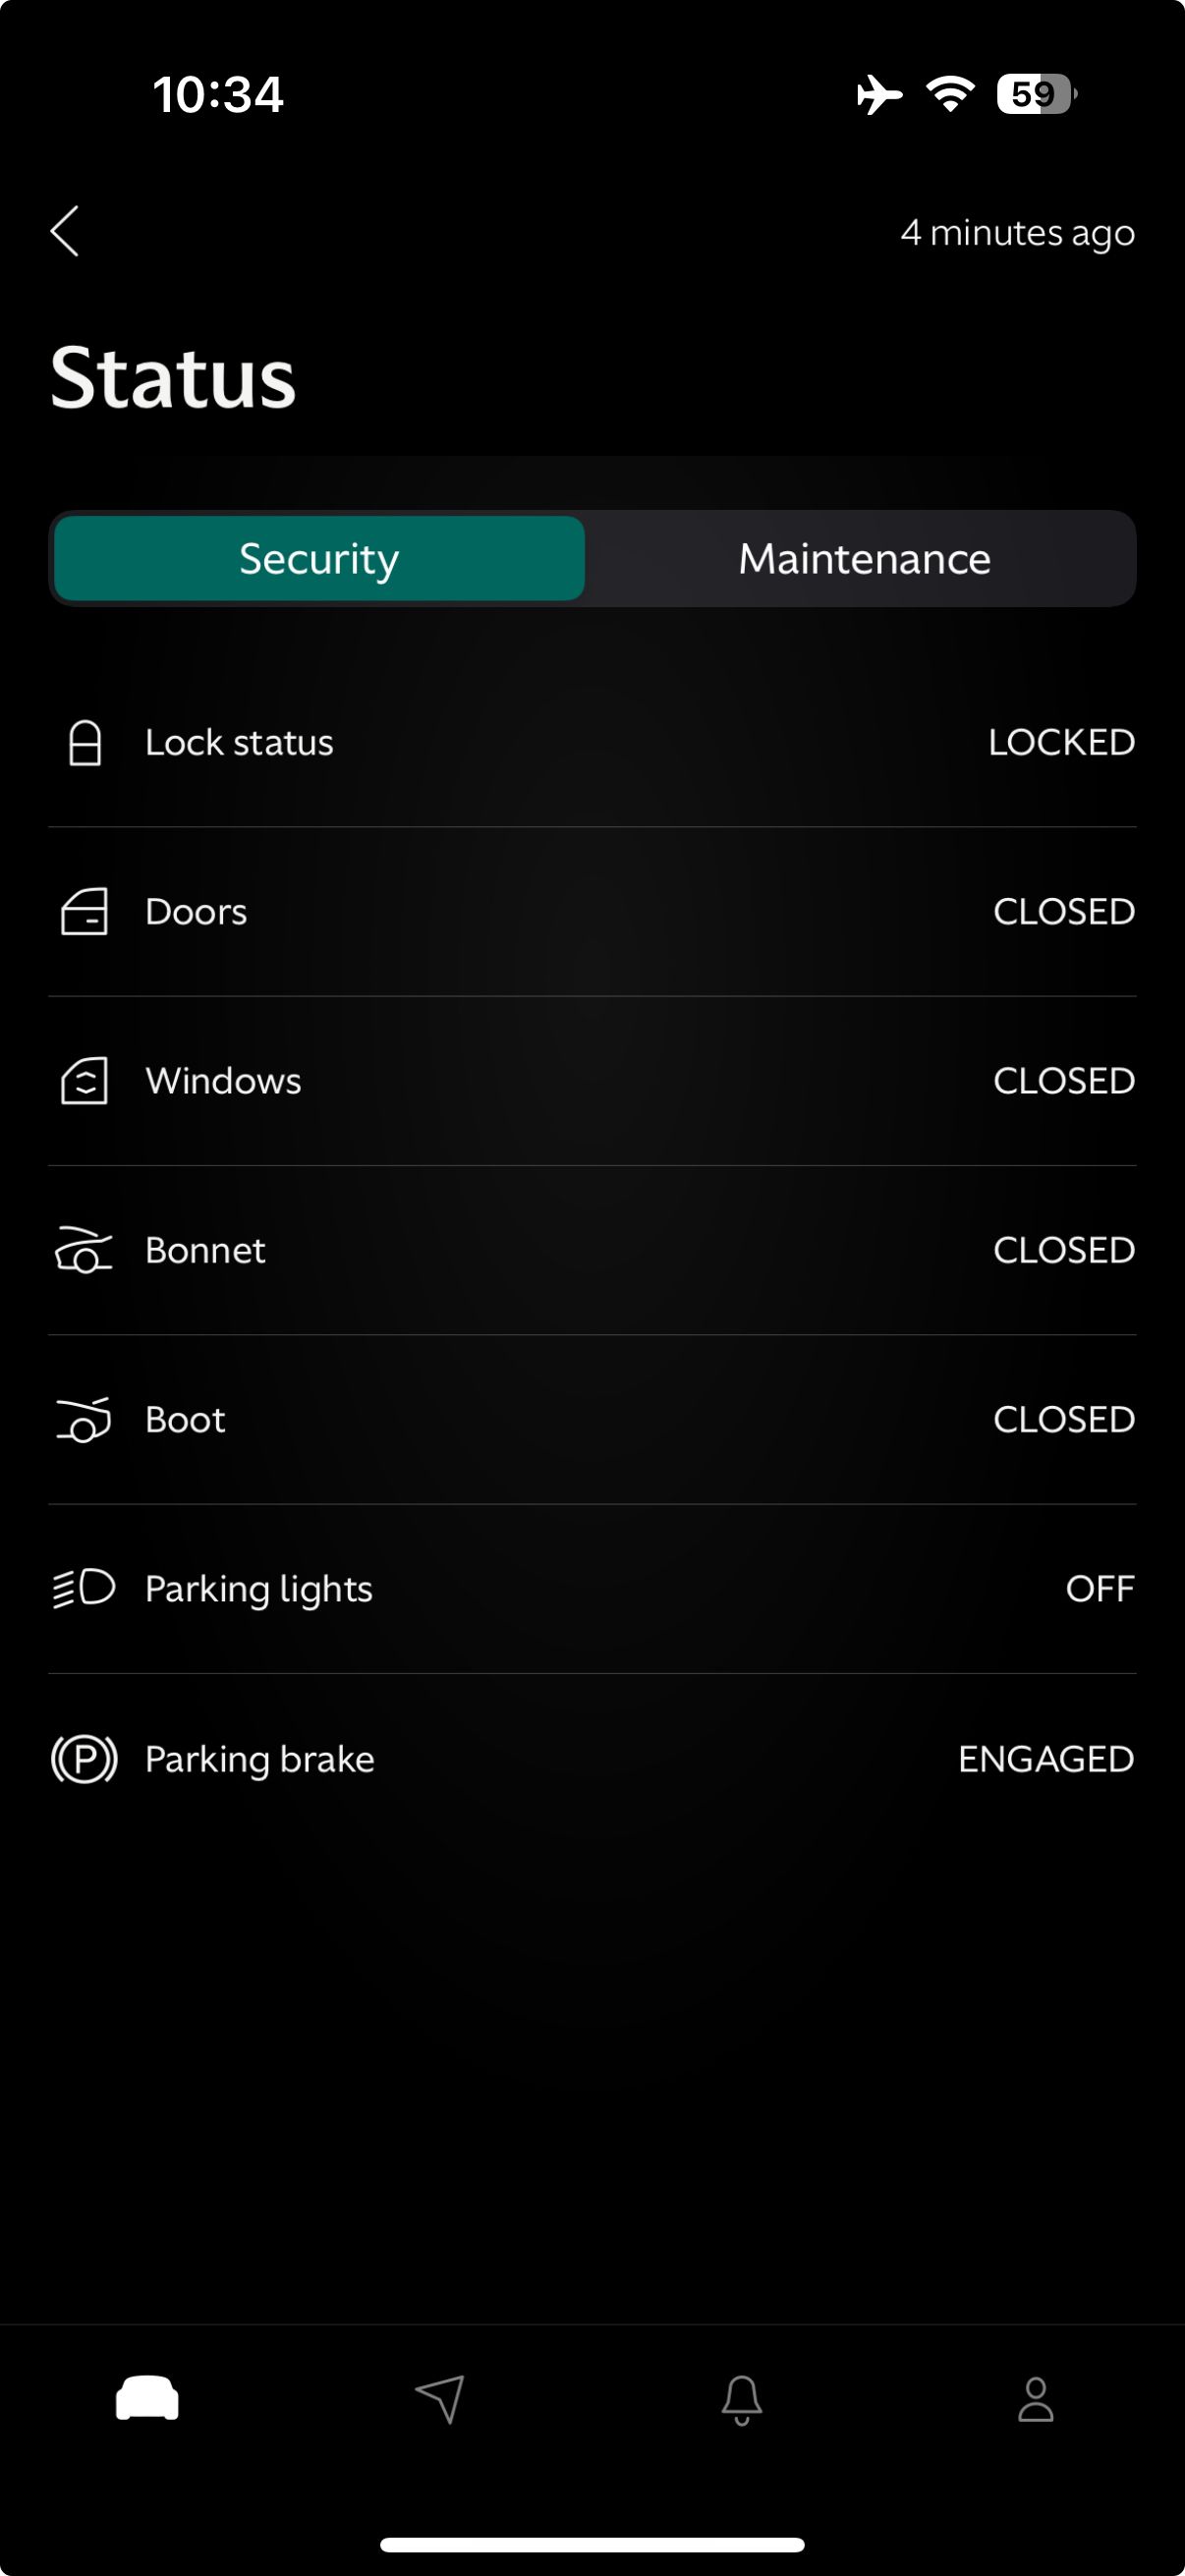Select the Parking brake row label

(260, 1759)
